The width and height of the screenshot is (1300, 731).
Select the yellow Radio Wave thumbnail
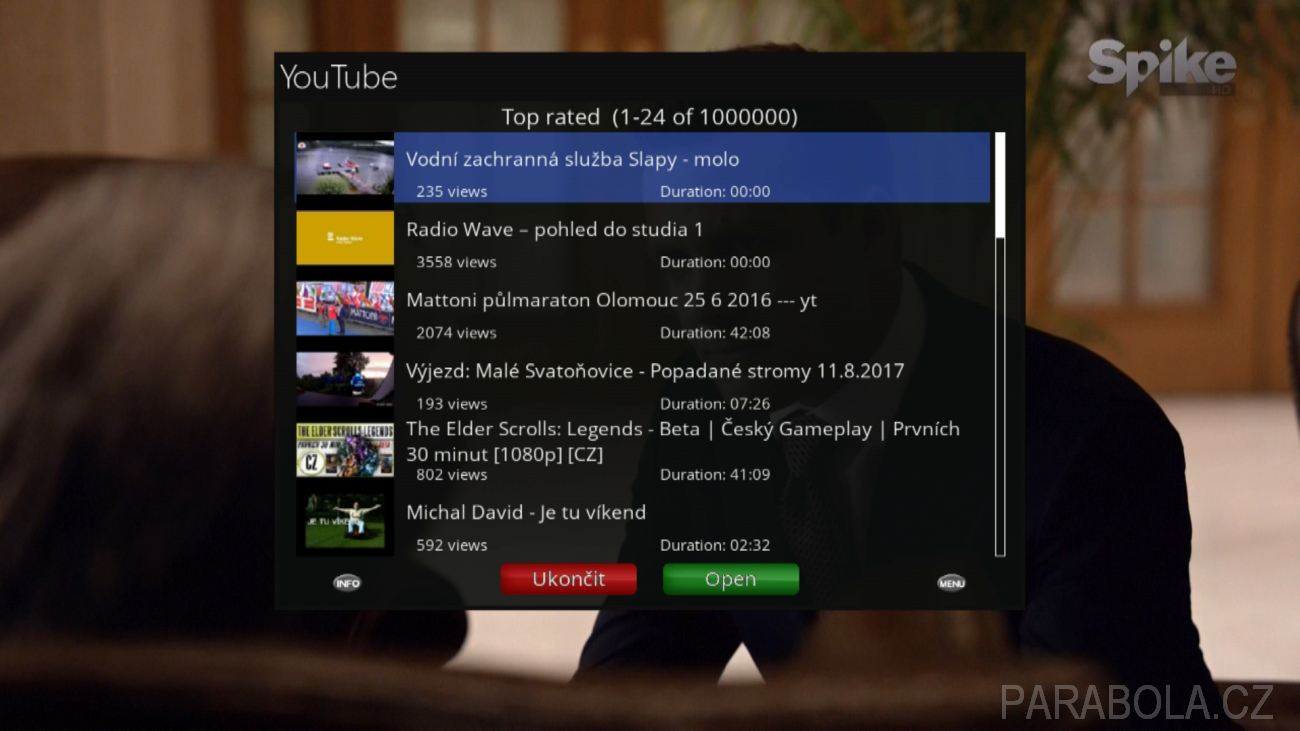(x=345, y=238)
